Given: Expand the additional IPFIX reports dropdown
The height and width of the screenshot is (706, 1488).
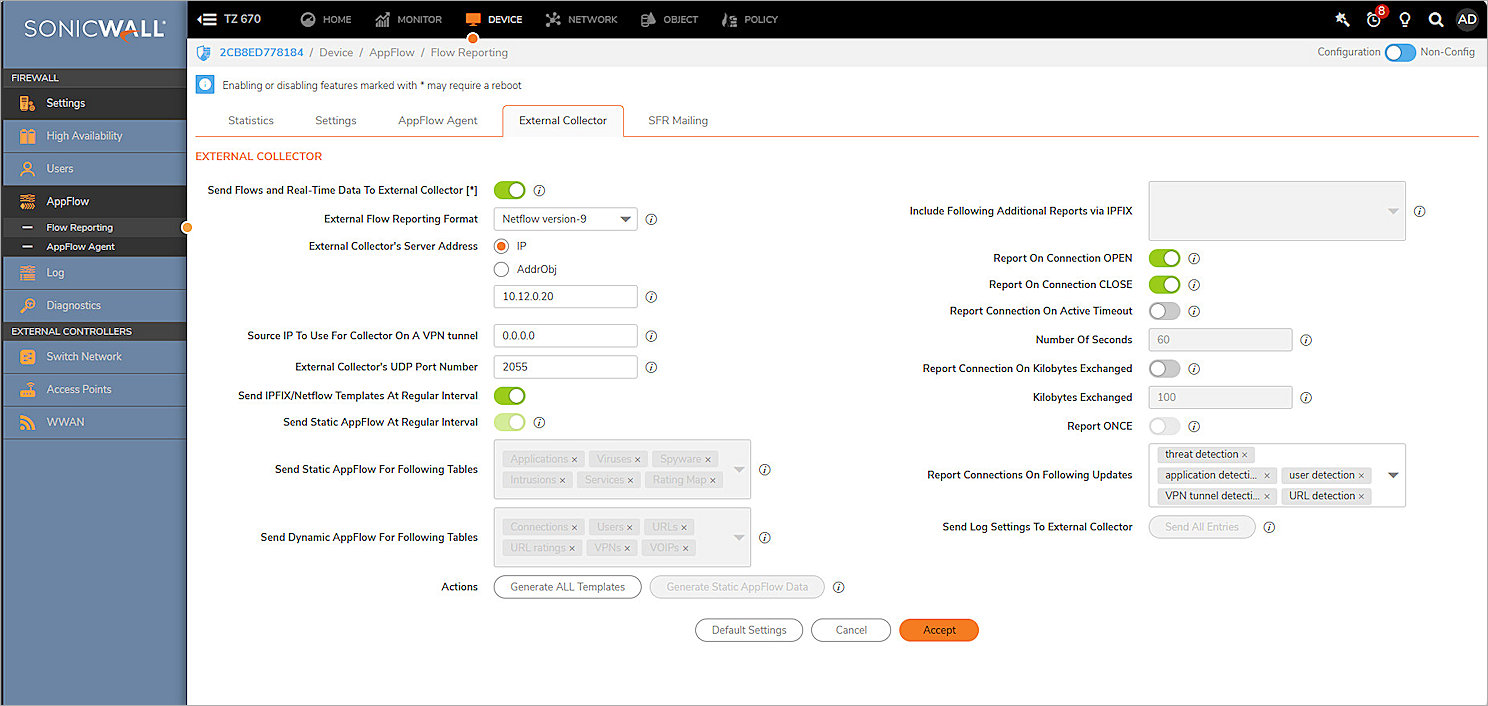Looking at the screenshot, I should point(1393,211).
